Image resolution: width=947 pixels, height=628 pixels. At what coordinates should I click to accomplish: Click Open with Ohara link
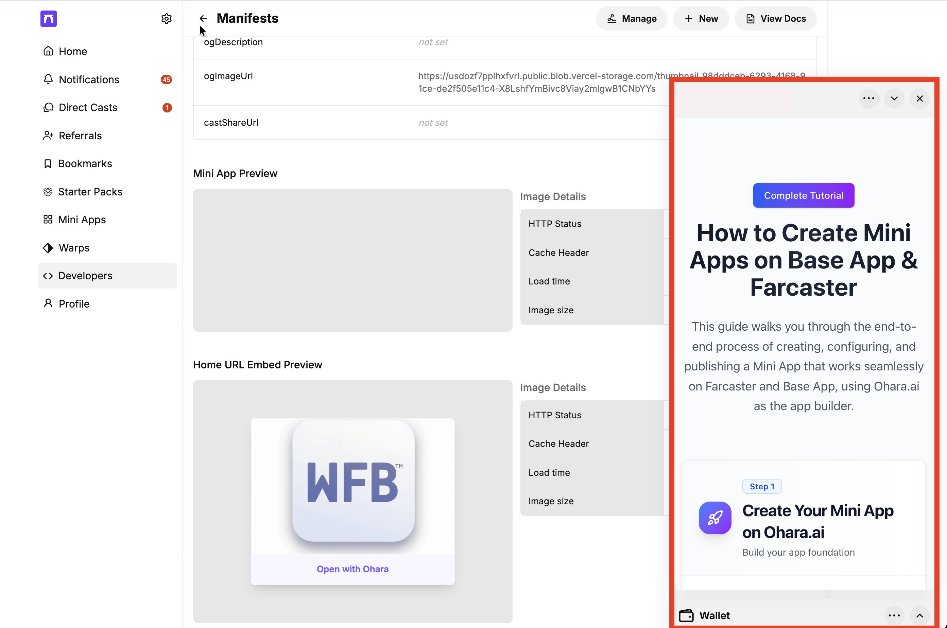pos(353,569)
